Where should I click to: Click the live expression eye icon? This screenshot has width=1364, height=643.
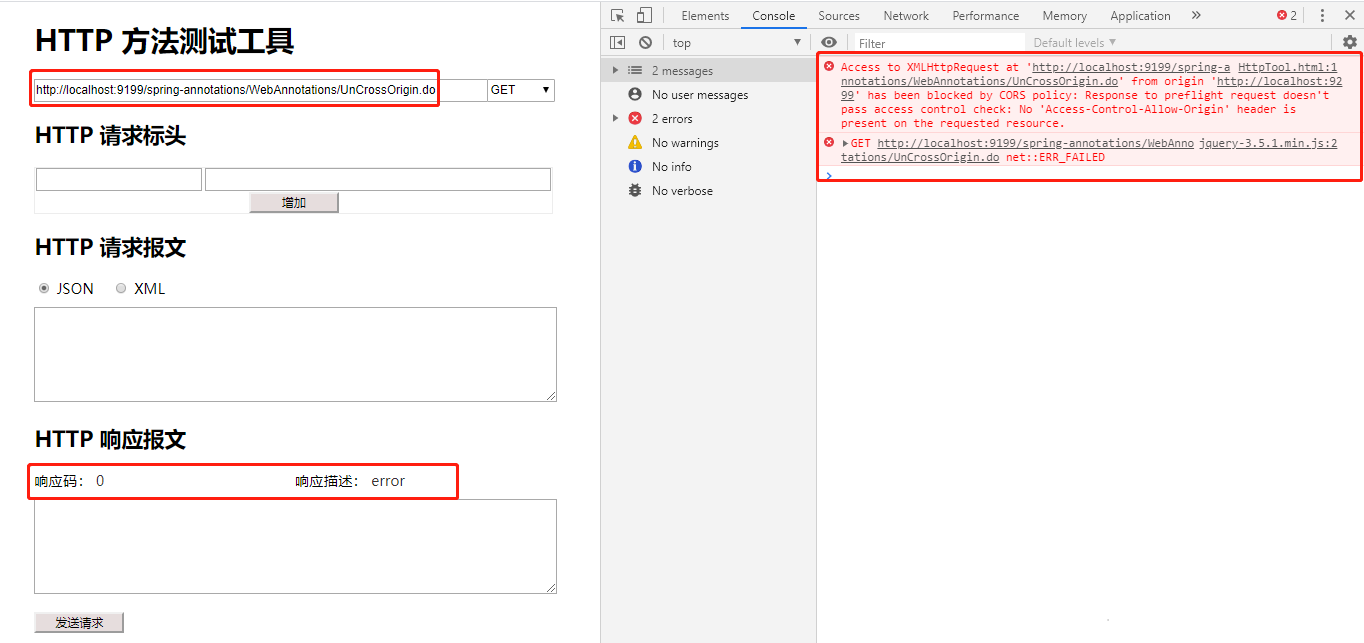[x=829, y=42]
